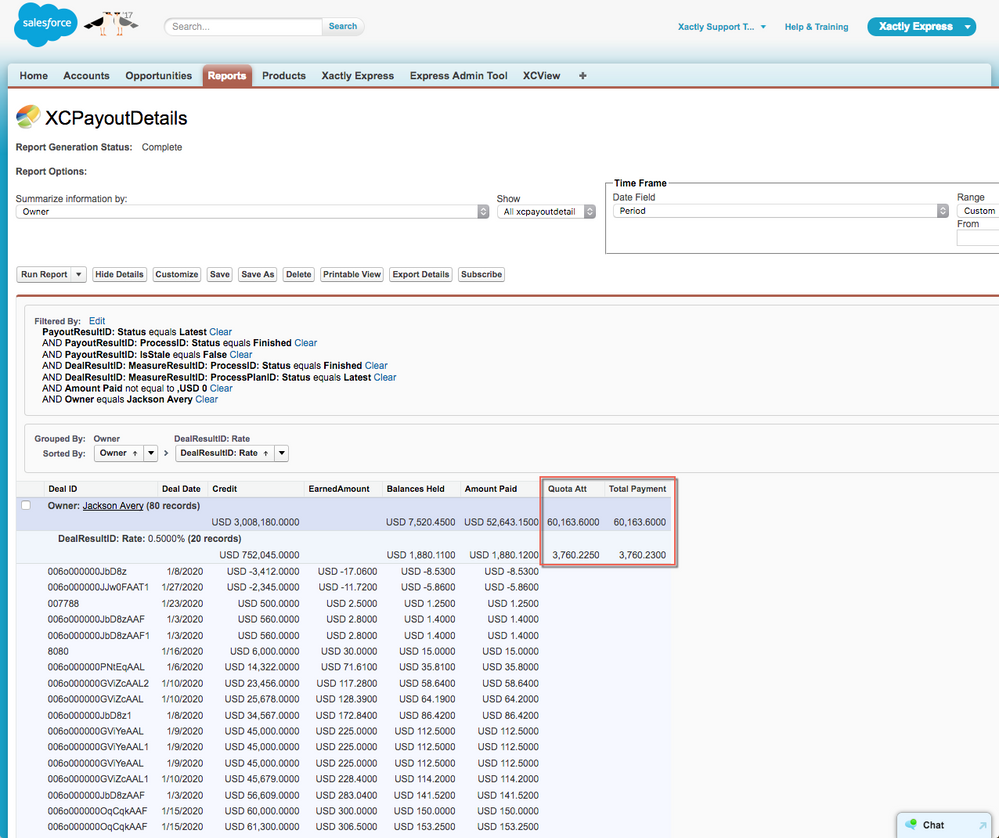Sort by DealResultID: Rate button
The width and height of the screenshot is (999, 838).
click(x=225, y=453)
